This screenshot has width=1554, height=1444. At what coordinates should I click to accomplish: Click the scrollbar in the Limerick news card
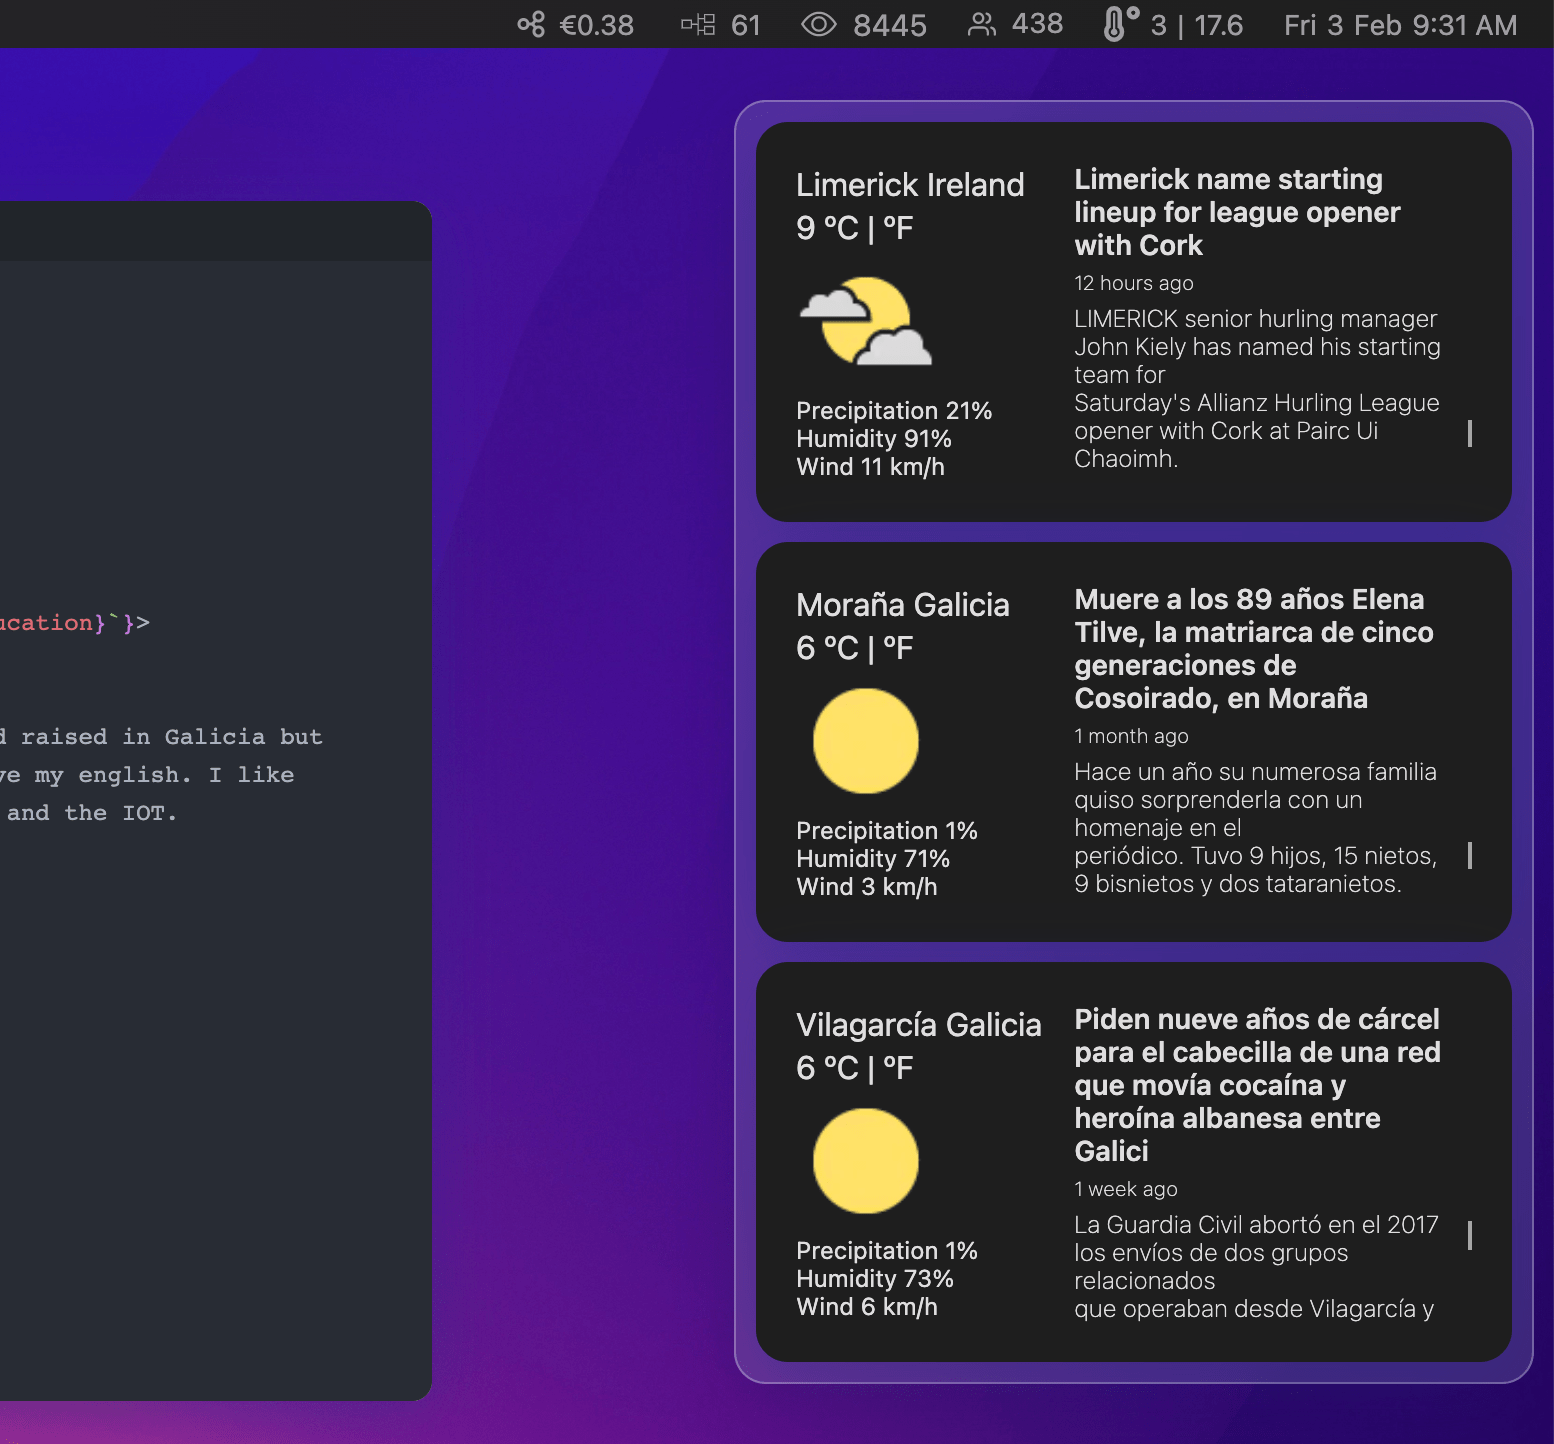point(1469,433)
